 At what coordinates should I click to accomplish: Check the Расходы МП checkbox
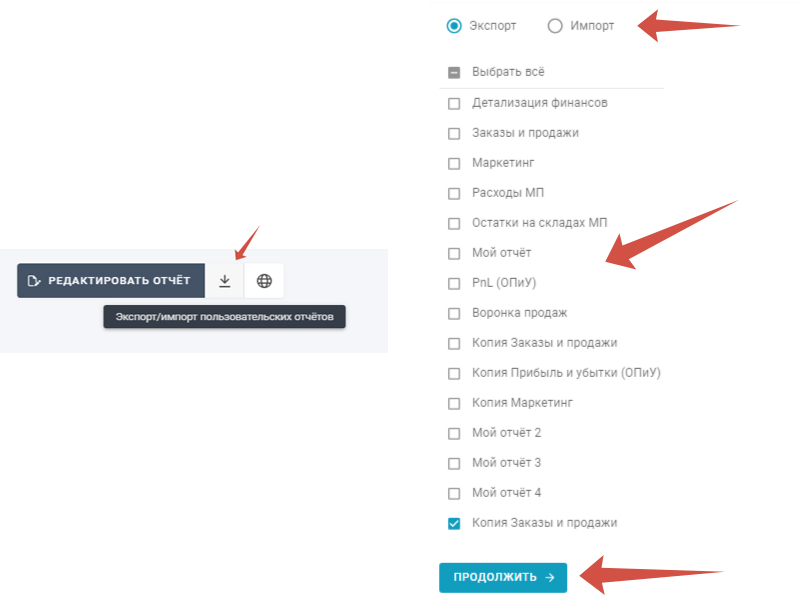[454, 193]
